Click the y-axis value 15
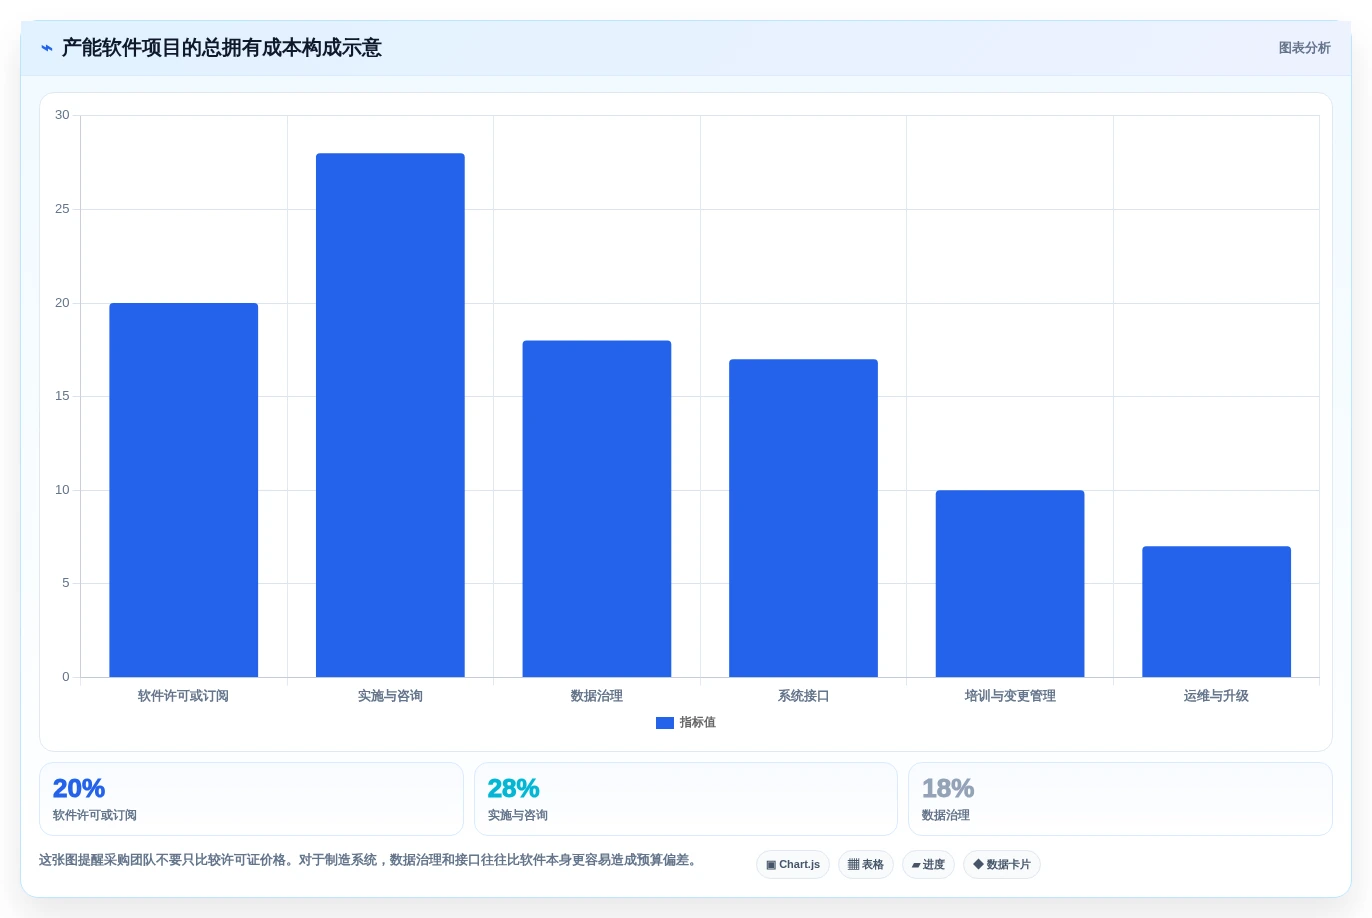This screenshot has width=1372, height=918. (x=62, y=396)
